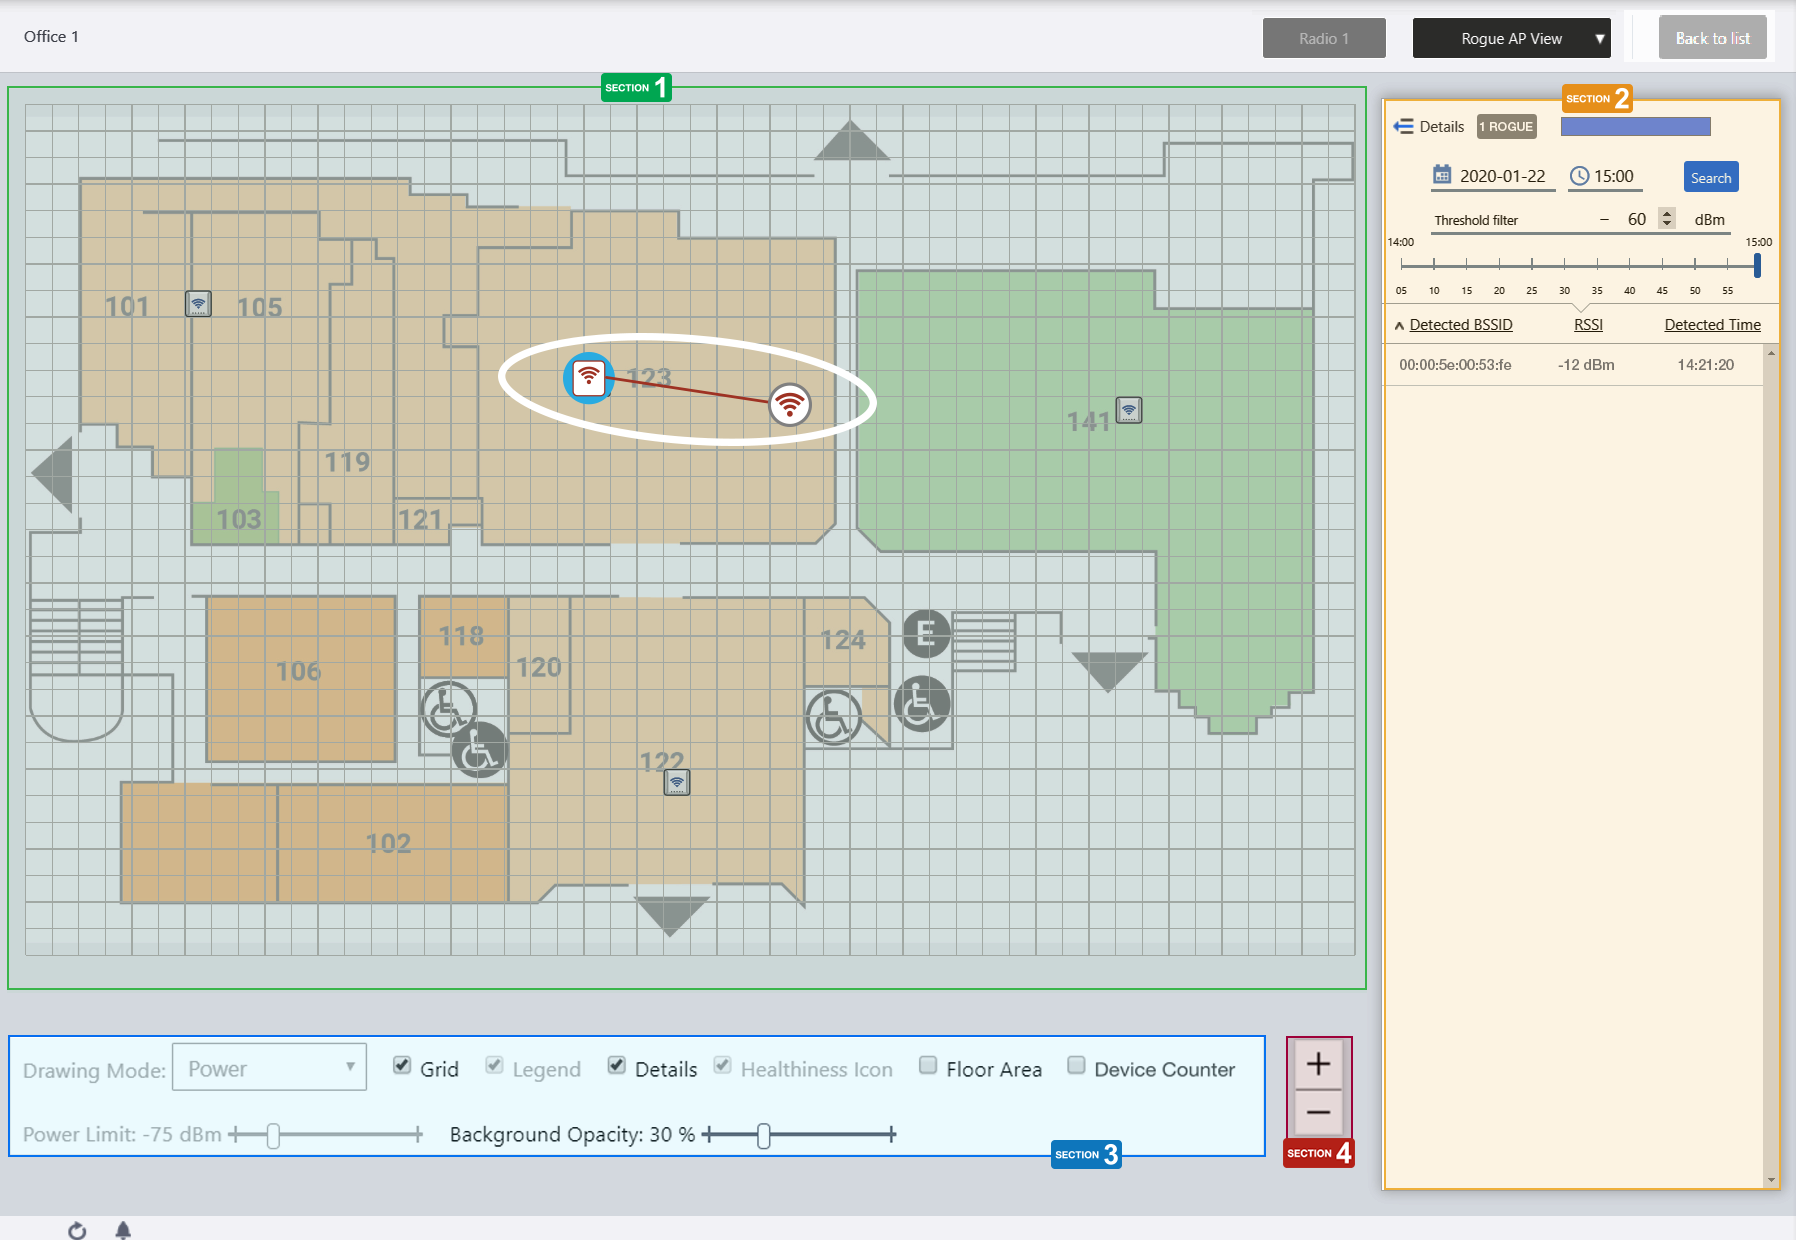Enable the Floor Area checkbox

click(928, 1065)
